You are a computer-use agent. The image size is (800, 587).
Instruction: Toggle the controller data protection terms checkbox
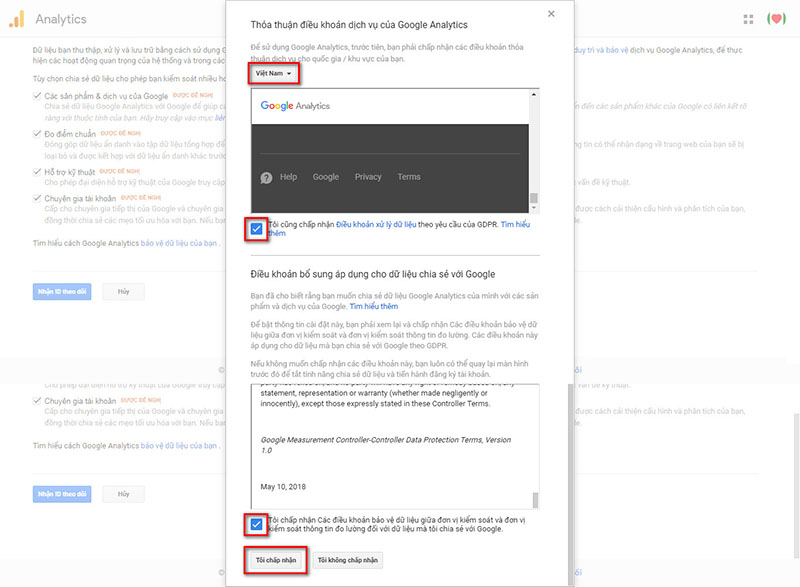coord(257,523)
